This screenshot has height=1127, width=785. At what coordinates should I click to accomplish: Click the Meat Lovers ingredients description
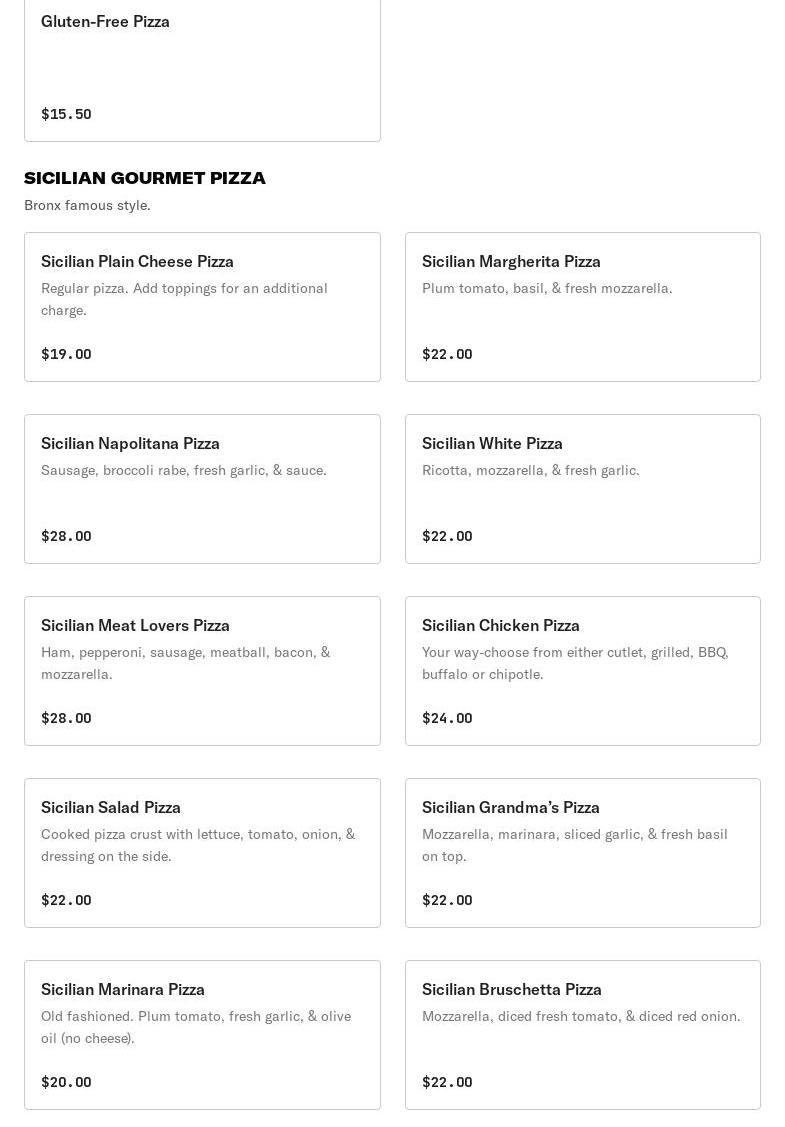[x=185, y=663]
